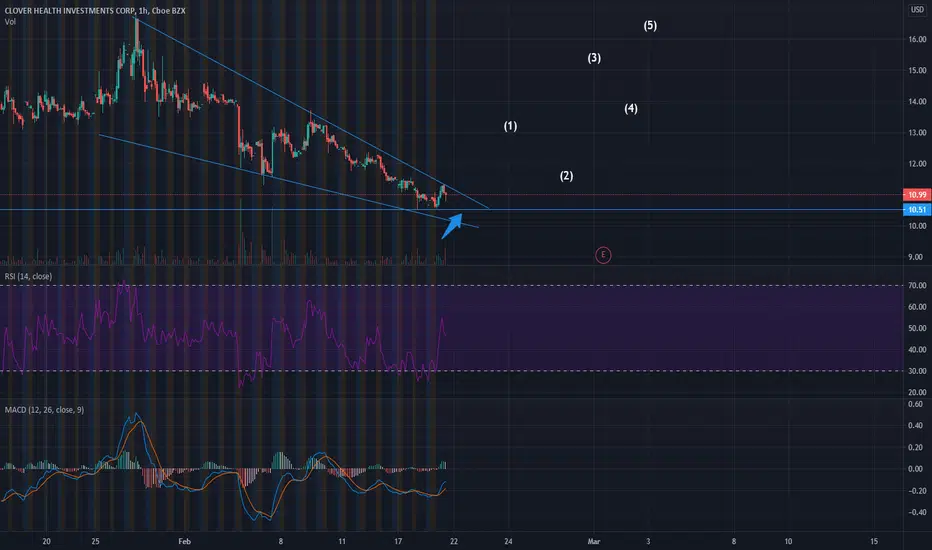Click the 24 date on the time axis
This screenshot has height=550, width=932.
coord(508,541)
